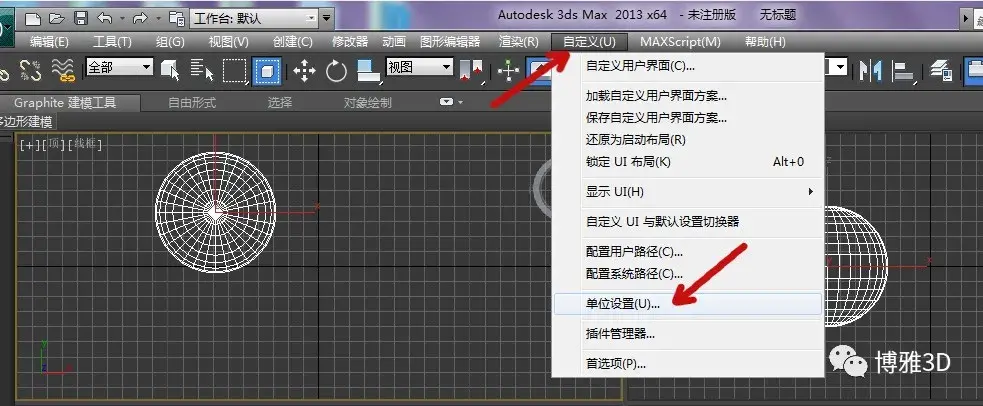983x406 pixels.
Task: Activate the Select and Scale tool
Action: click(369, 71)
